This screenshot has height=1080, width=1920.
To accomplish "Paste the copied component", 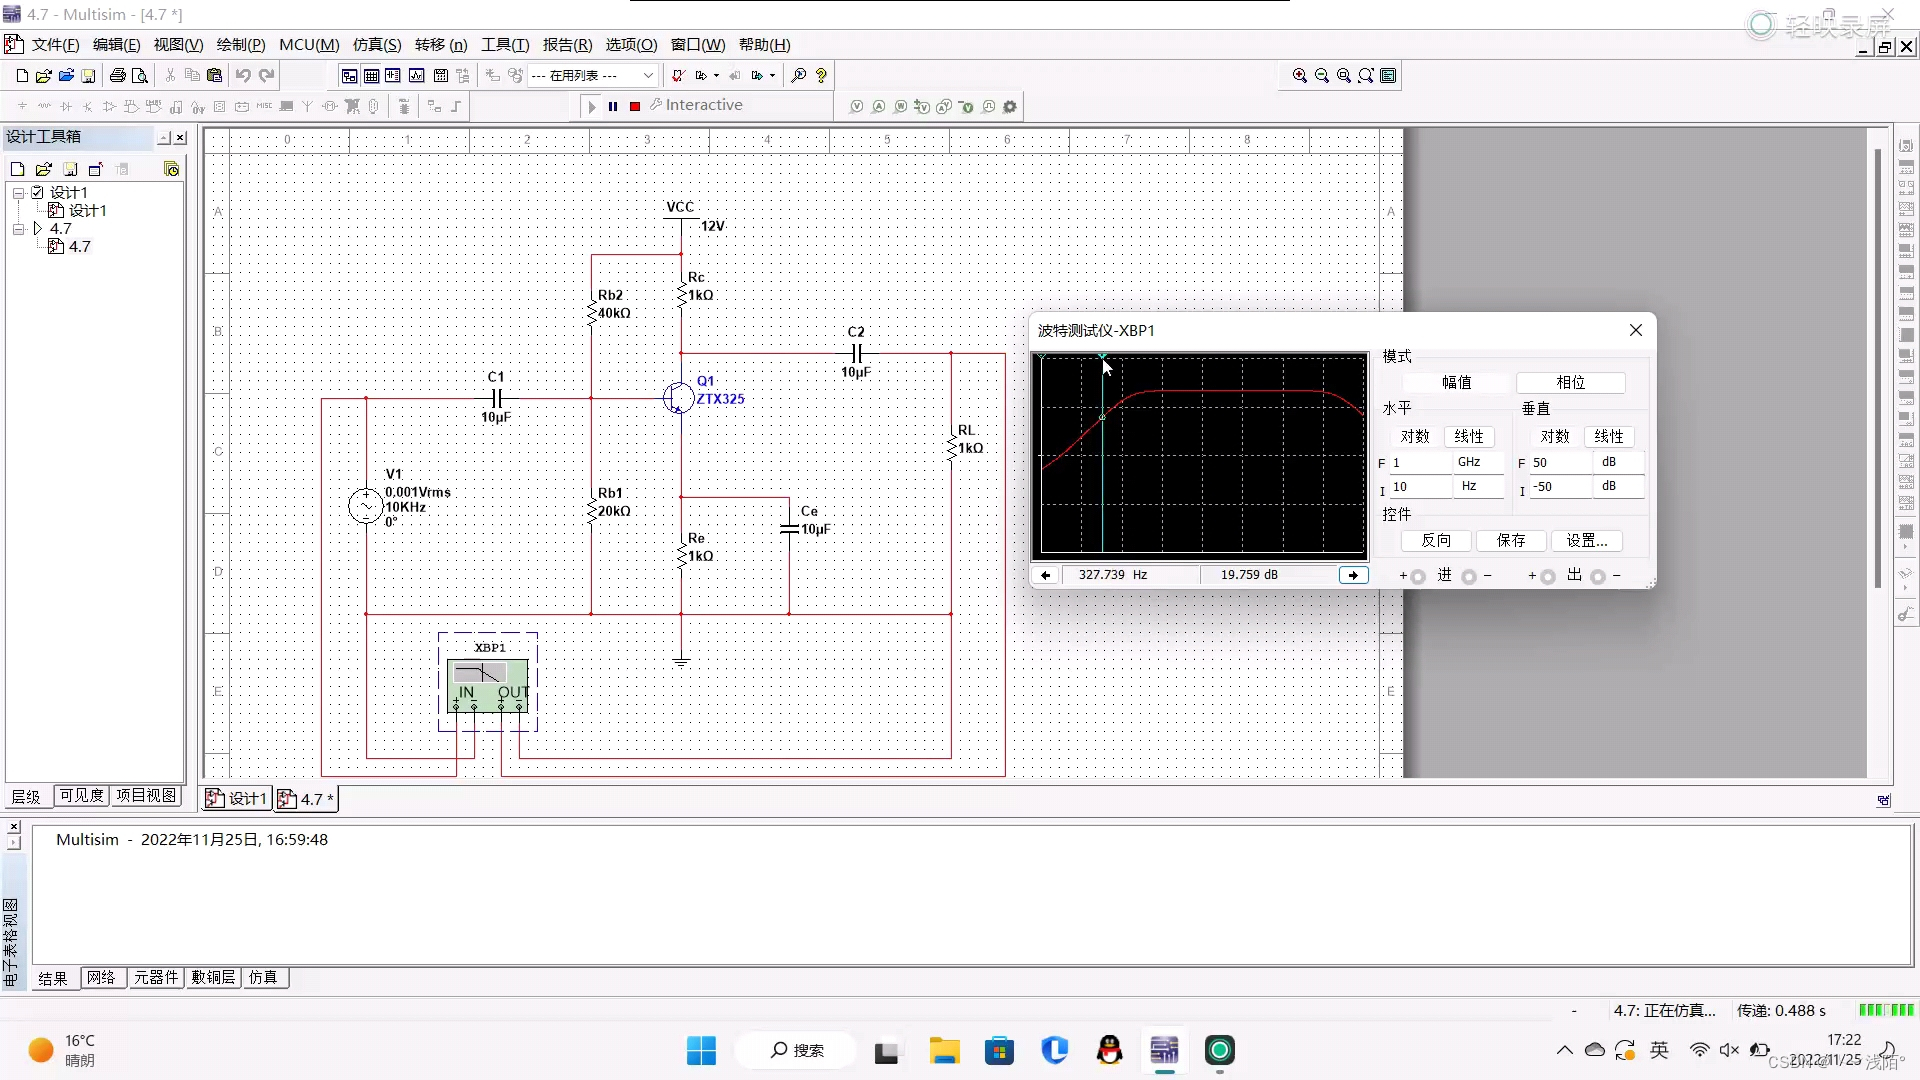I will 214,75.
